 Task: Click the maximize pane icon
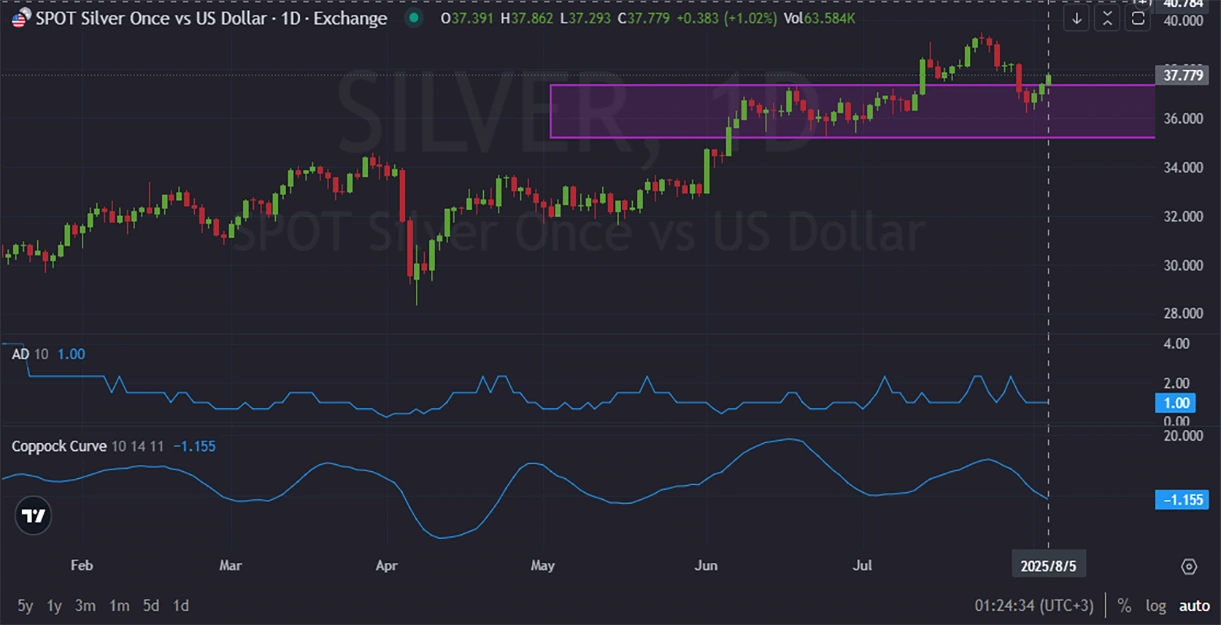(1138, 18)
